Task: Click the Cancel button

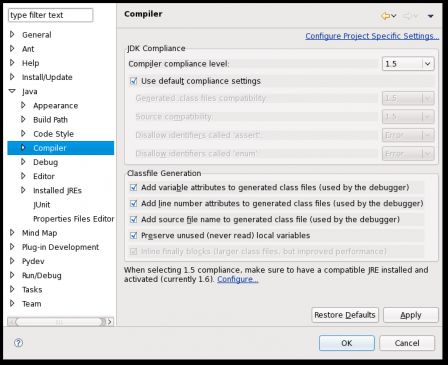Action: pyautogui.click(x=407, y=343)
